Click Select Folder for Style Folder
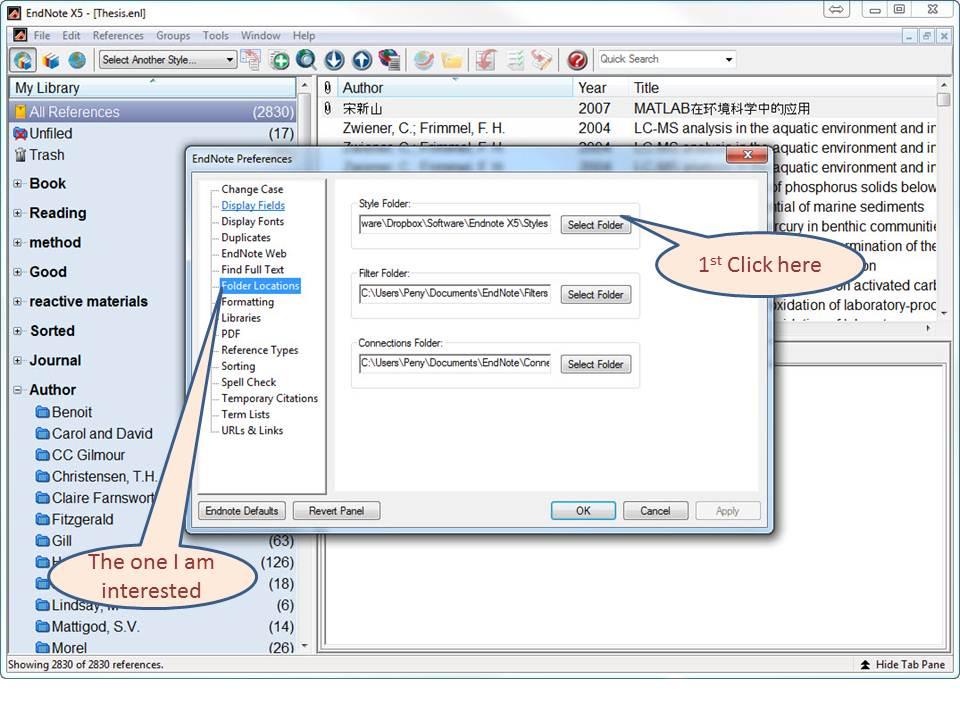Screen dimensions: 960x720 coord(595,225)
